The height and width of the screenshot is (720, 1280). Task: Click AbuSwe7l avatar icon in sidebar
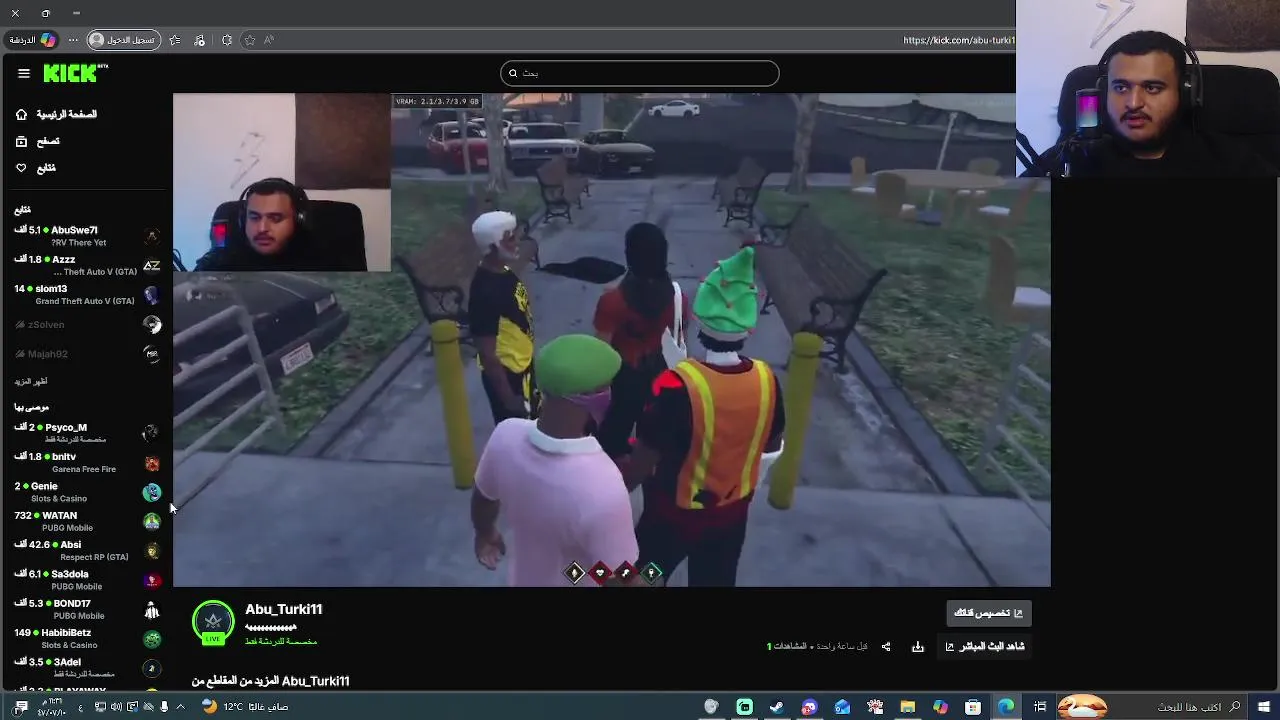click(152, 237)
